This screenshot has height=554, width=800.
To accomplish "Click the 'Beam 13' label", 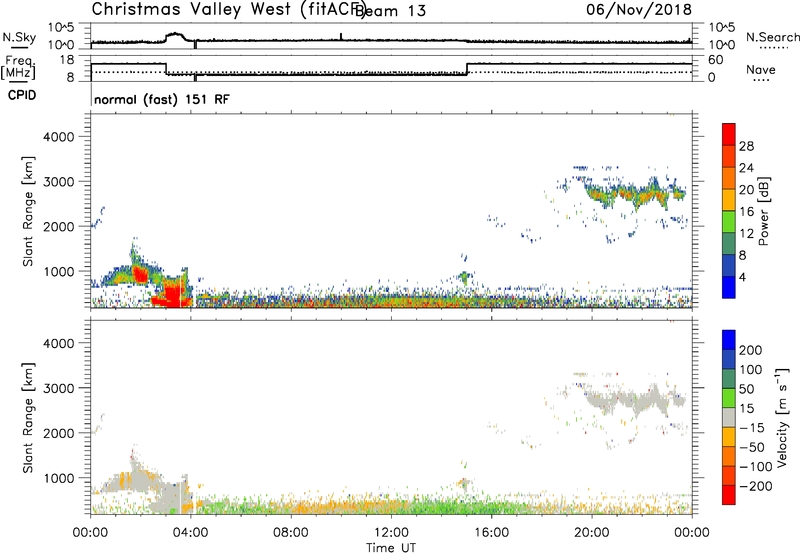I will tap(390, 10).
